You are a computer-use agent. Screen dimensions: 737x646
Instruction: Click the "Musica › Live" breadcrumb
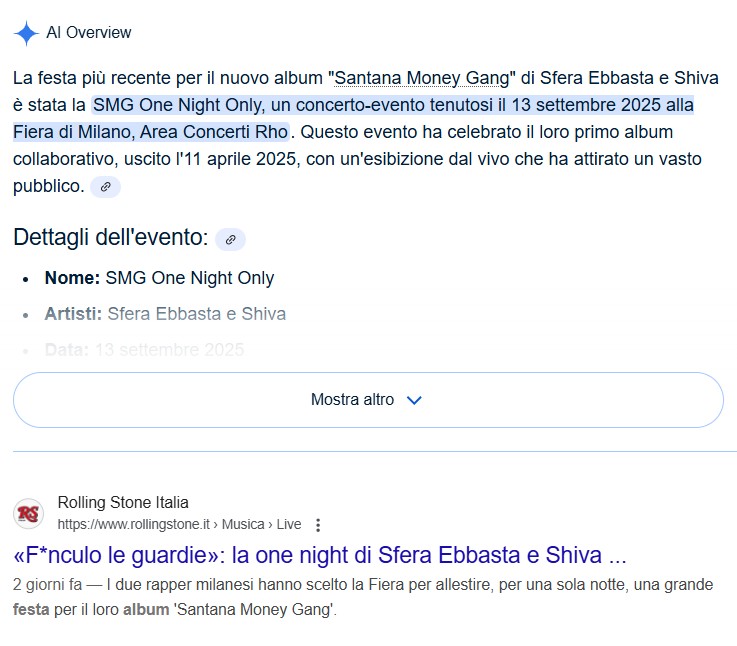tap(261, 525)
